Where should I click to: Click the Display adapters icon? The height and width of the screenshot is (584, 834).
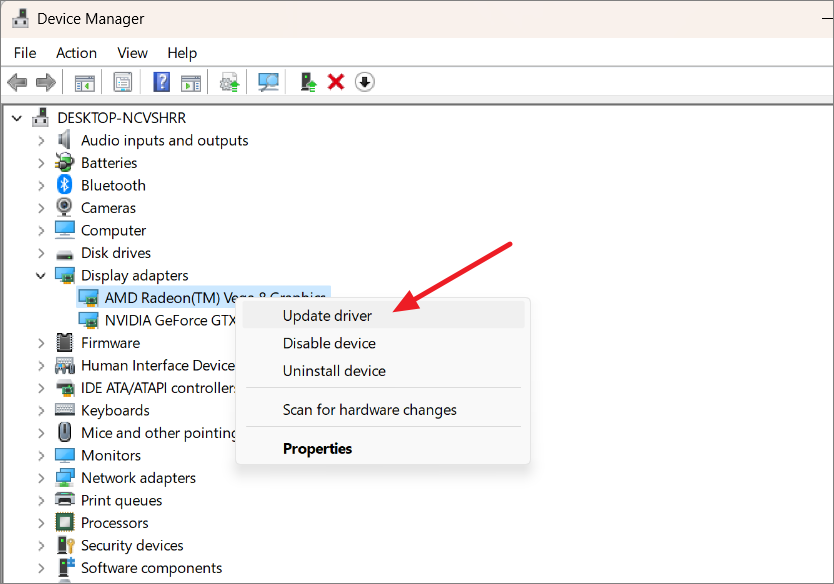(x=65, y=275)
